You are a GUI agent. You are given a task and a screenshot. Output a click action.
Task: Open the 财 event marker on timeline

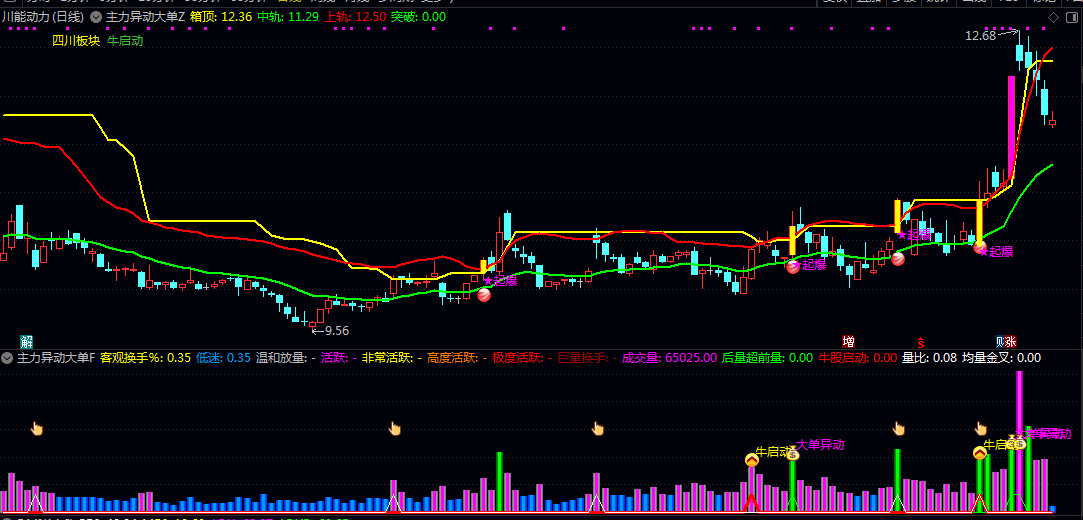pyautogui.click(x=1000, y=341)
